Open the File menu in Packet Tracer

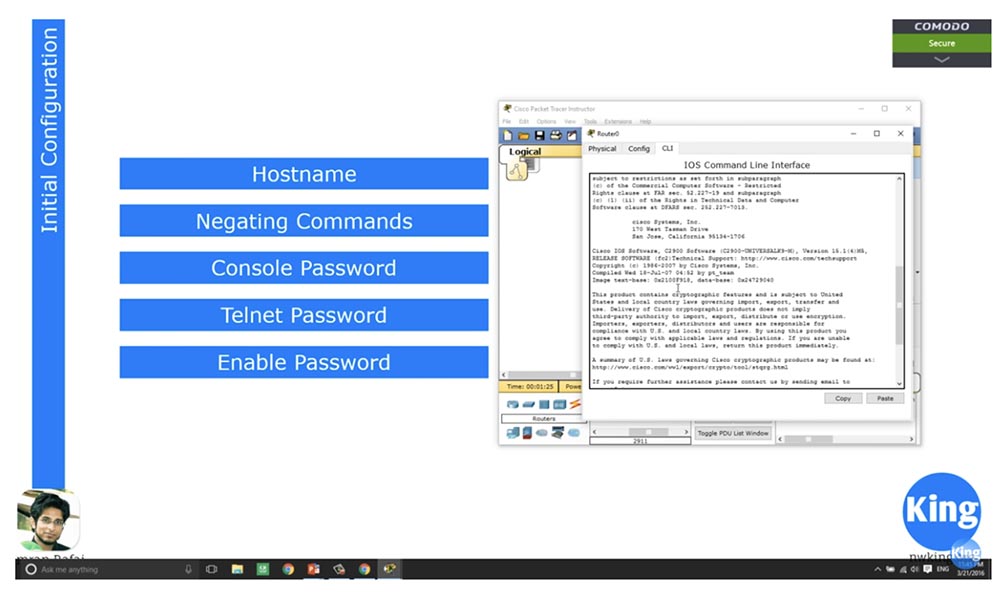pyautogui.click(x=507, y=121)
